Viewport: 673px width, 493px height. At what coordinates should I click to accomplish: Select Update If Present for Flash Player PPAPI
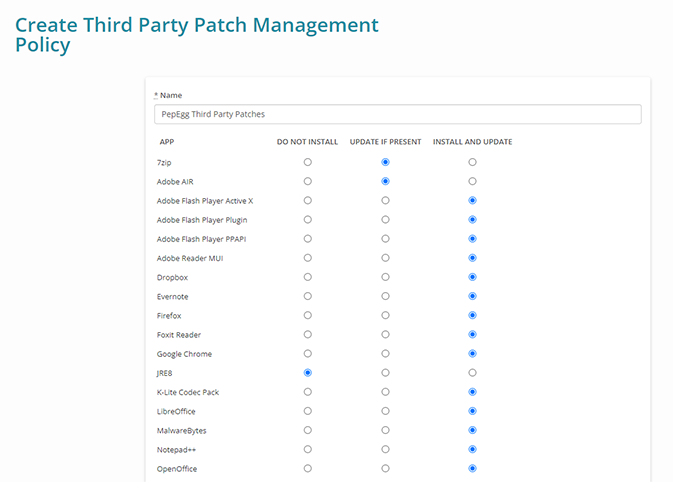click(x=385, y=239)
